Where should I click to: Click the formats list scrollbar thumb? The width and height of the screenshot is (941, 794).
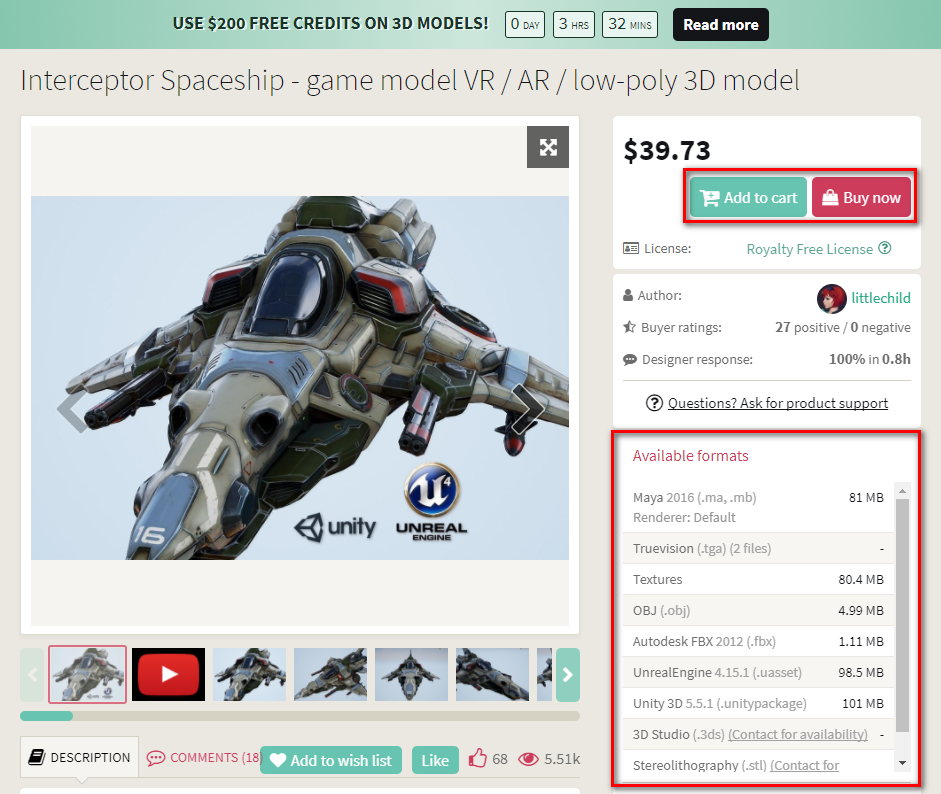902,615
